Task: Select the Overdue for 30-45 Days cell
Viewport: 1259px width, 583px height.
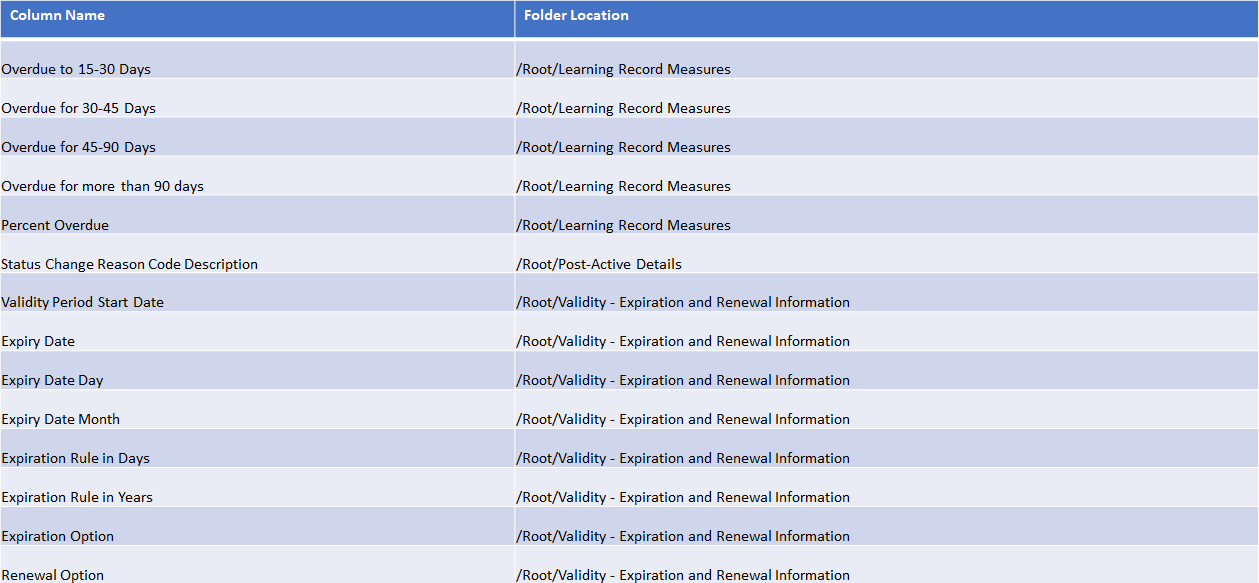Action: coord(79,108)
